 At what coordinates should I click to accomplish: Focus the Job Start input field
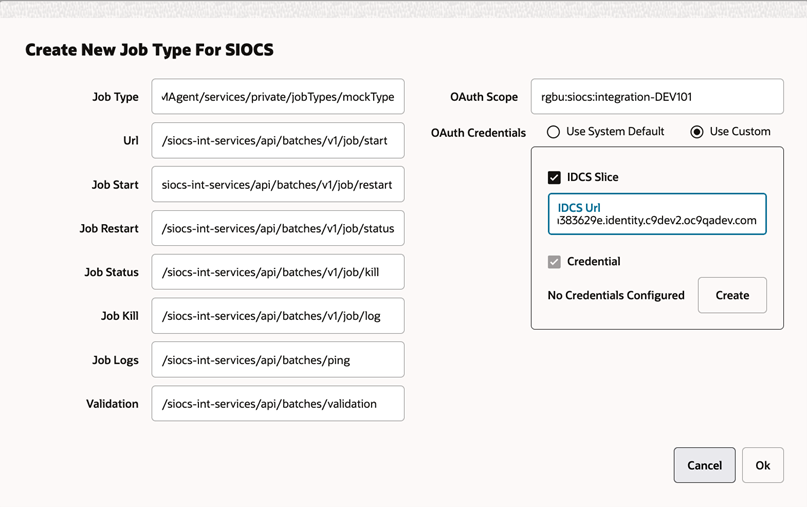coord(278,184)
